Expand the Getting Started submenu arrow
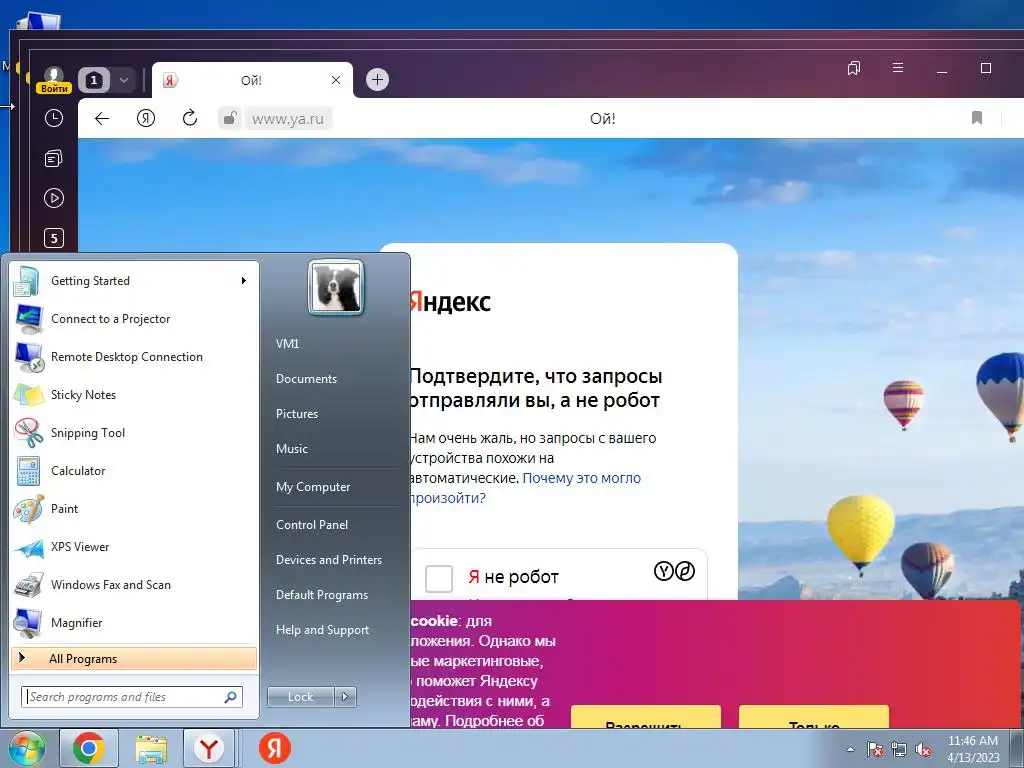This screenshot has height=768, width=1024. click(244, 281)
